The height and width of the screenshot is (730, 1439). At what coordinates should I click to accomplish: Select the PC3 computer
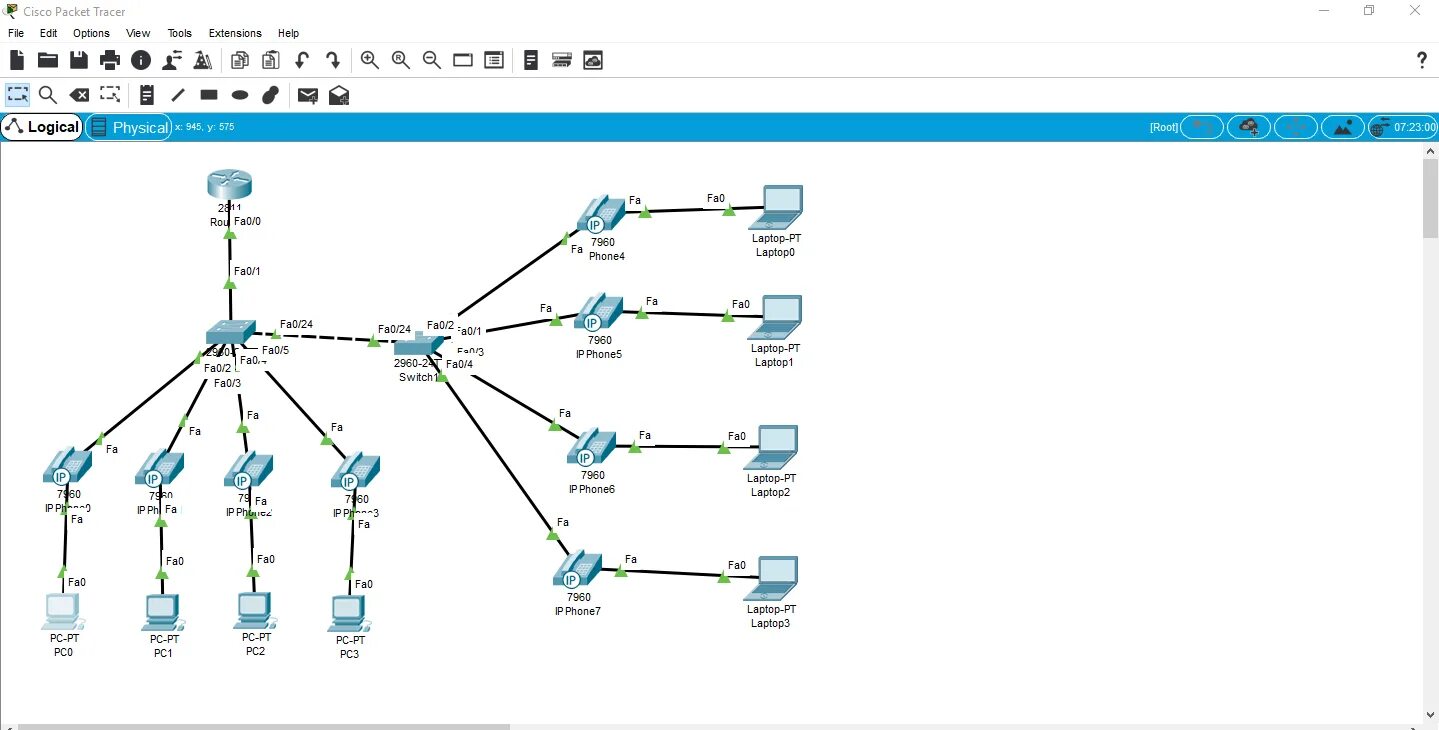pos(348,615)
